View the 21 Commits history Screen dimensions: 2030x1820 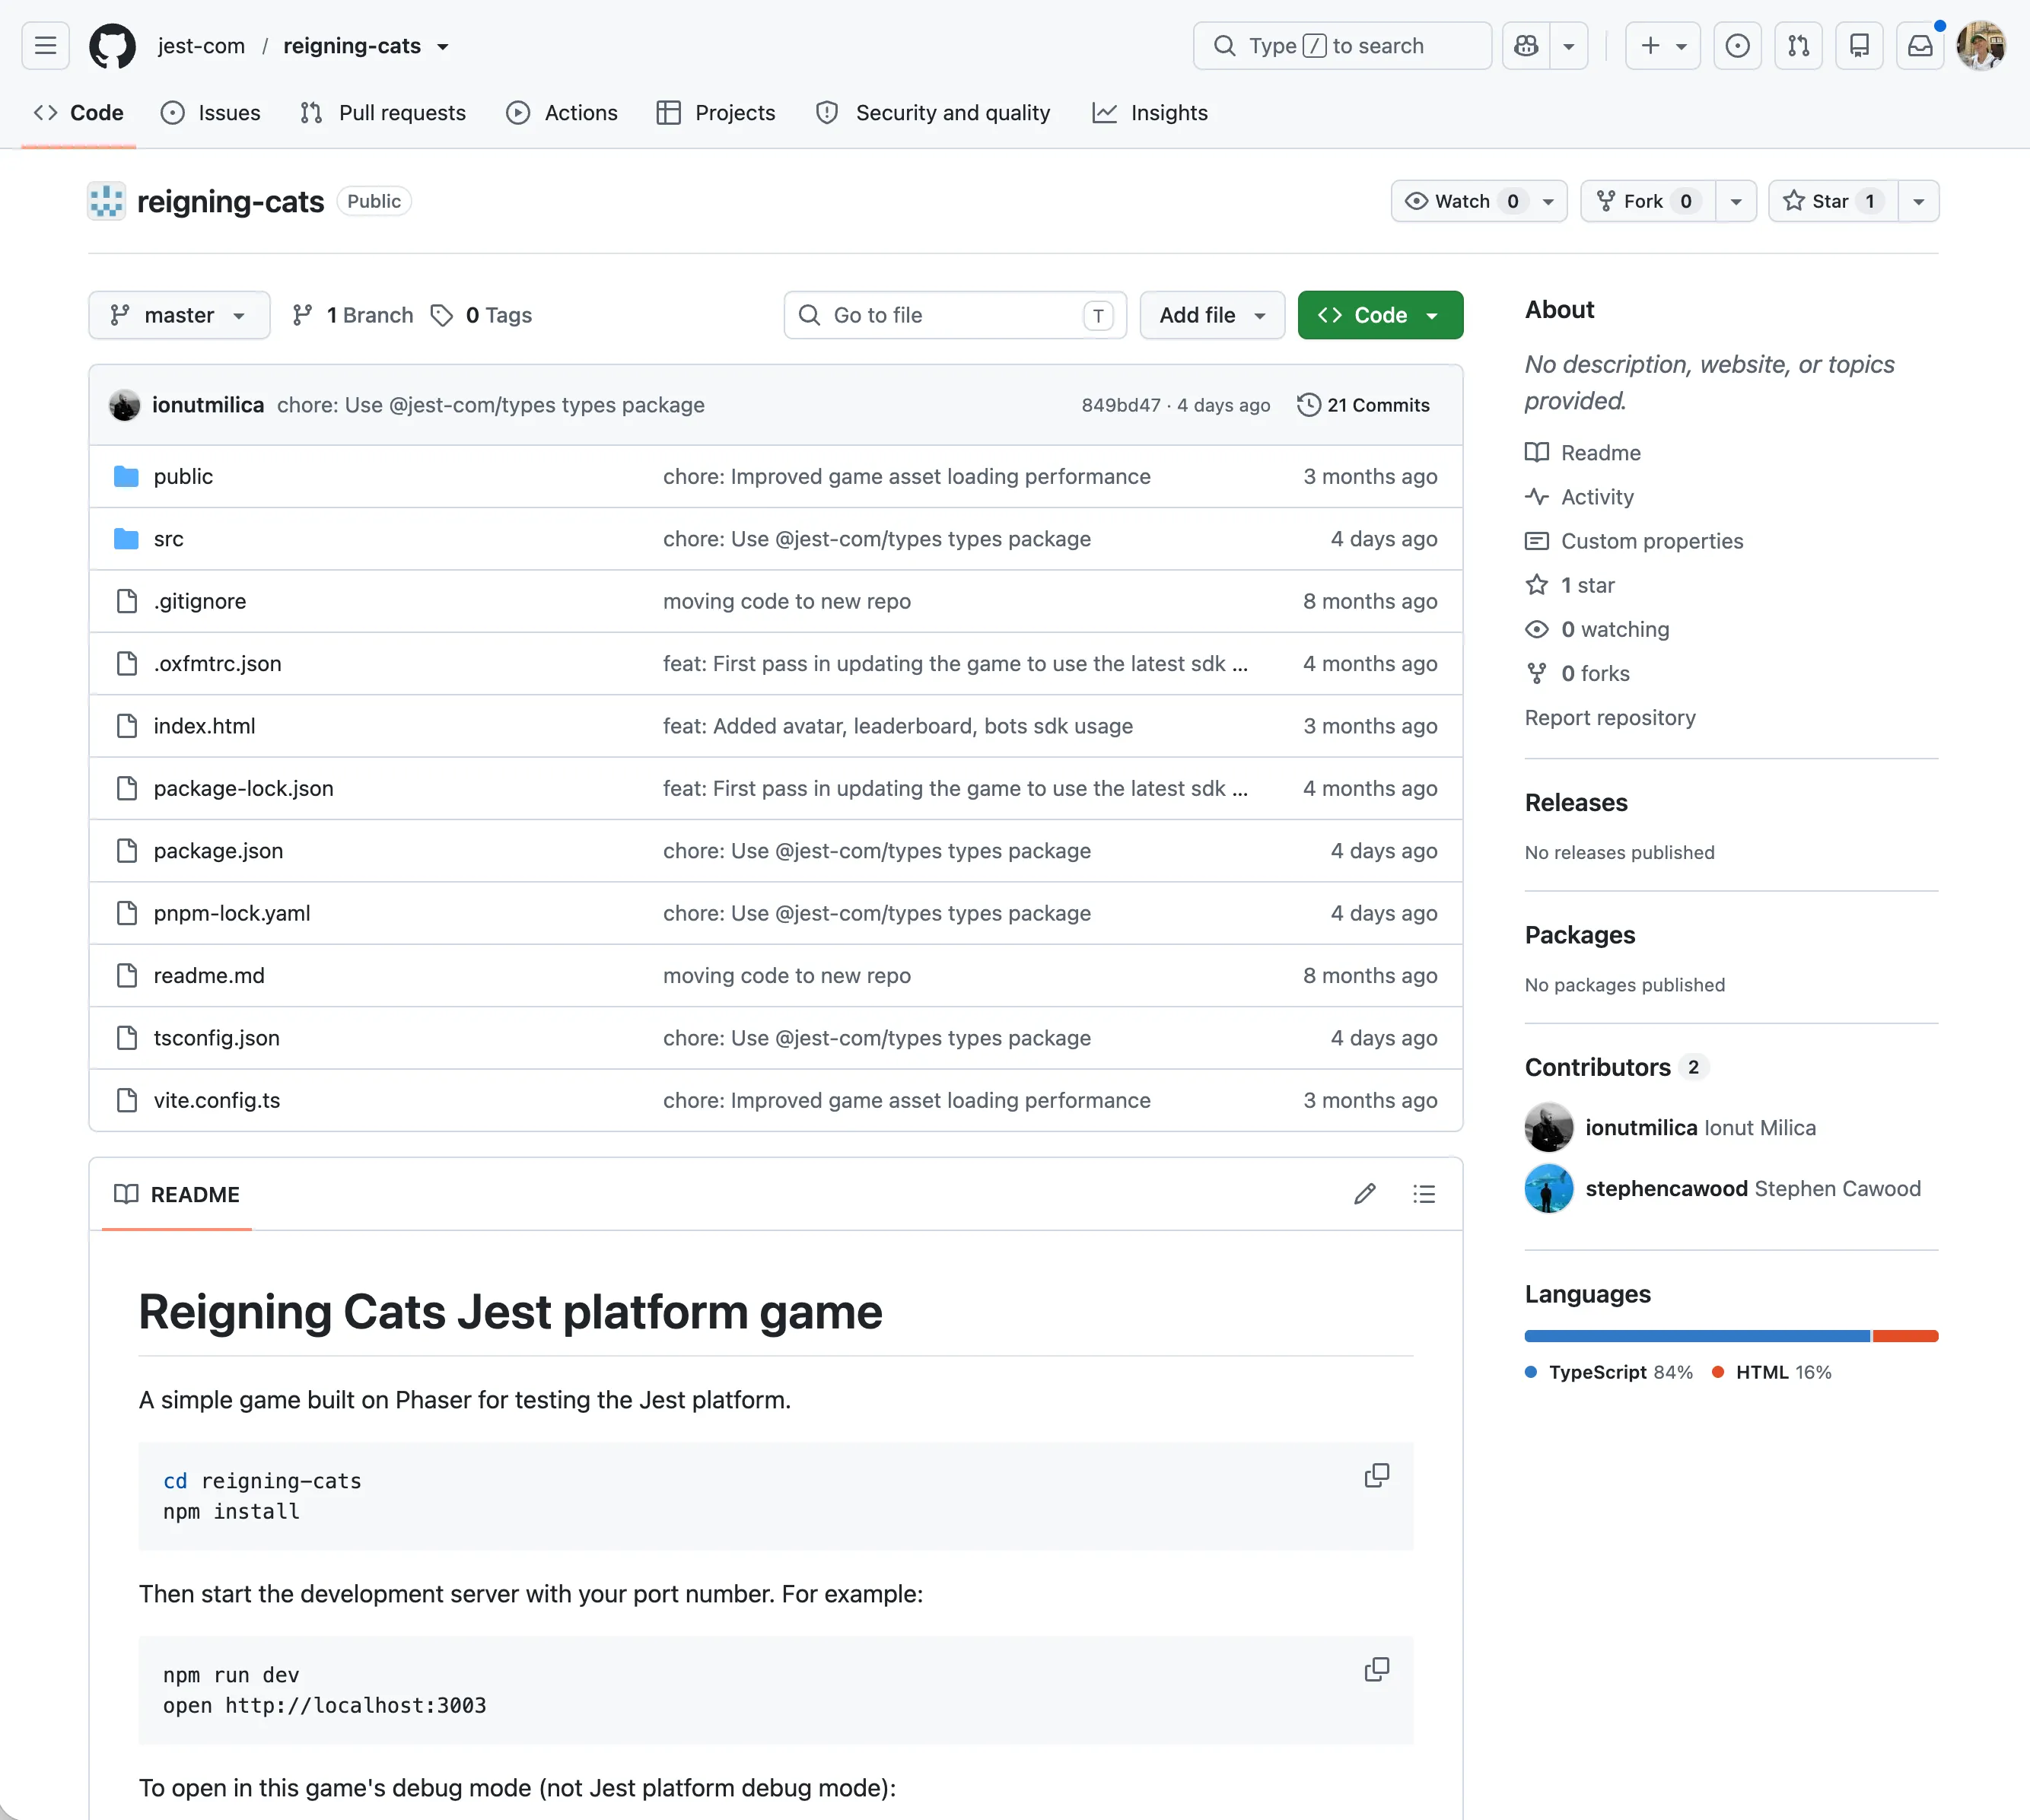[x=1363, y=405]
